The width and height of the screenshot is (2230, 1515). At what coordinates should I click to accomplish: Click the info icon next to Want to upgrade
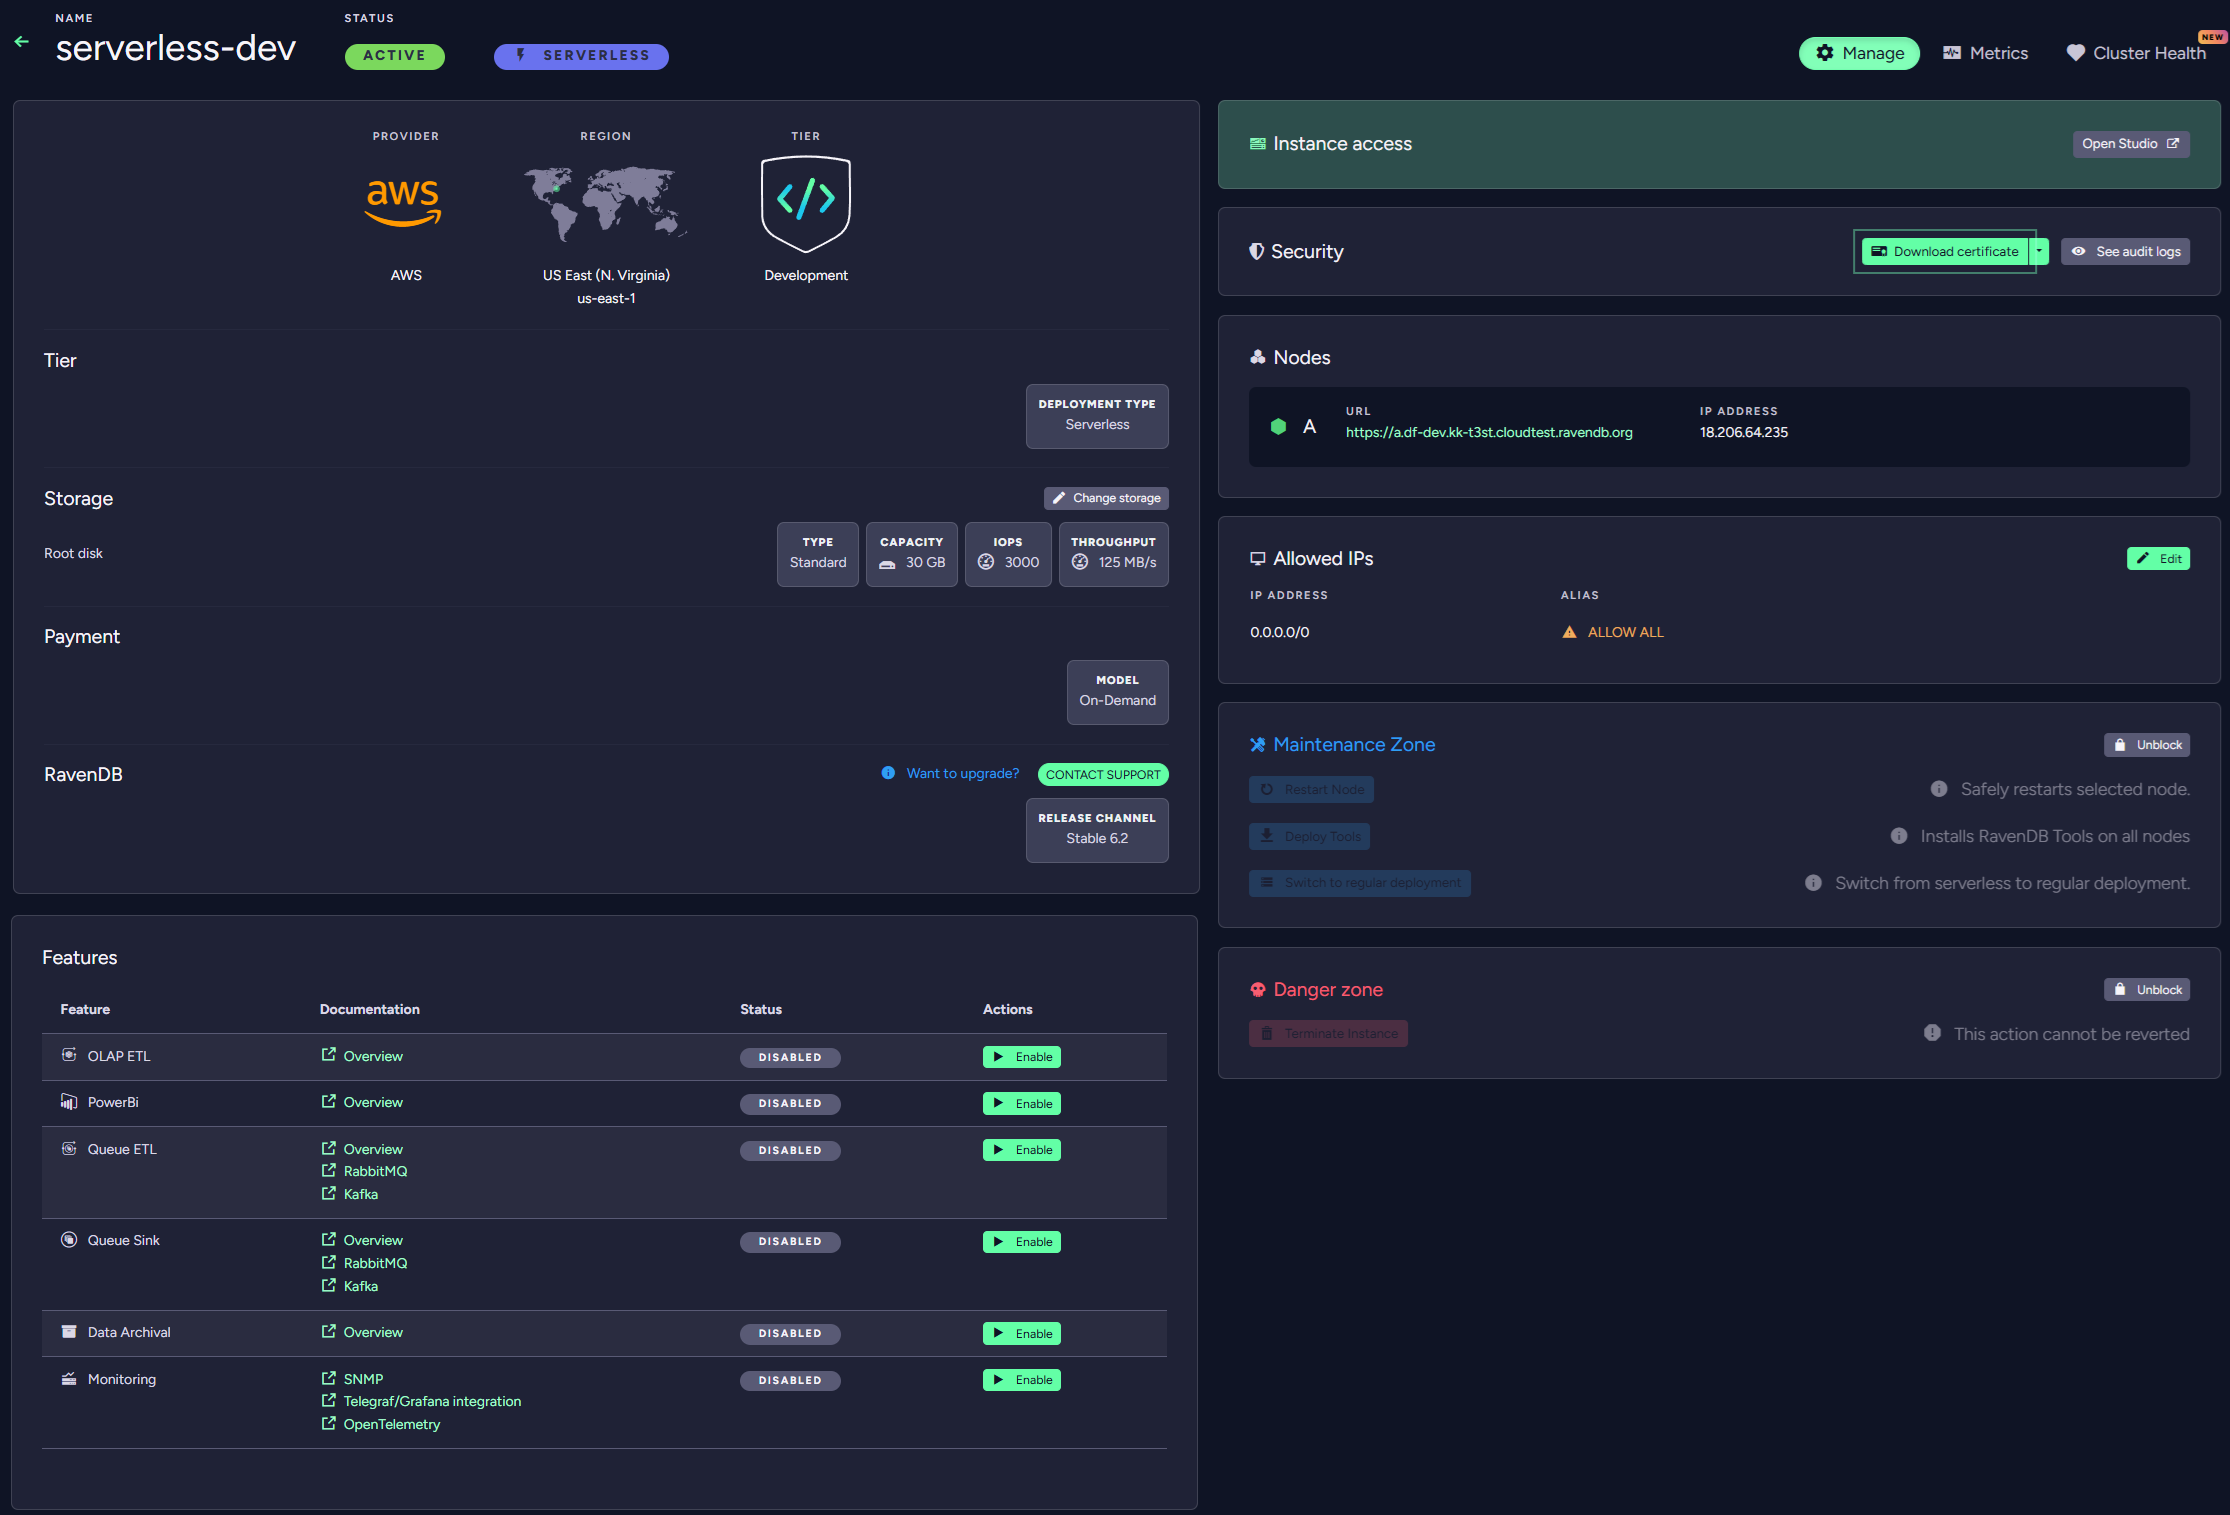[x=888, y=773]
